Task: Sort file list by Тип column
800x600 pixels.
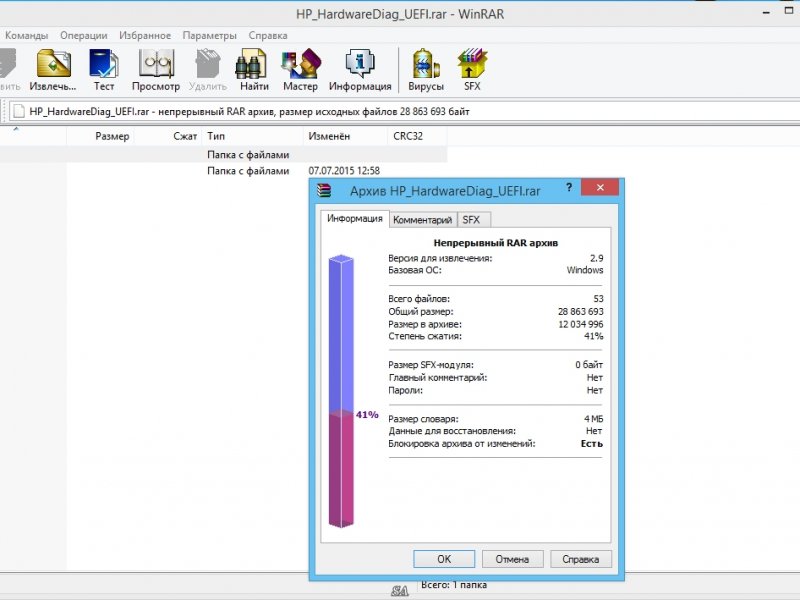Action: coord(253,136)
